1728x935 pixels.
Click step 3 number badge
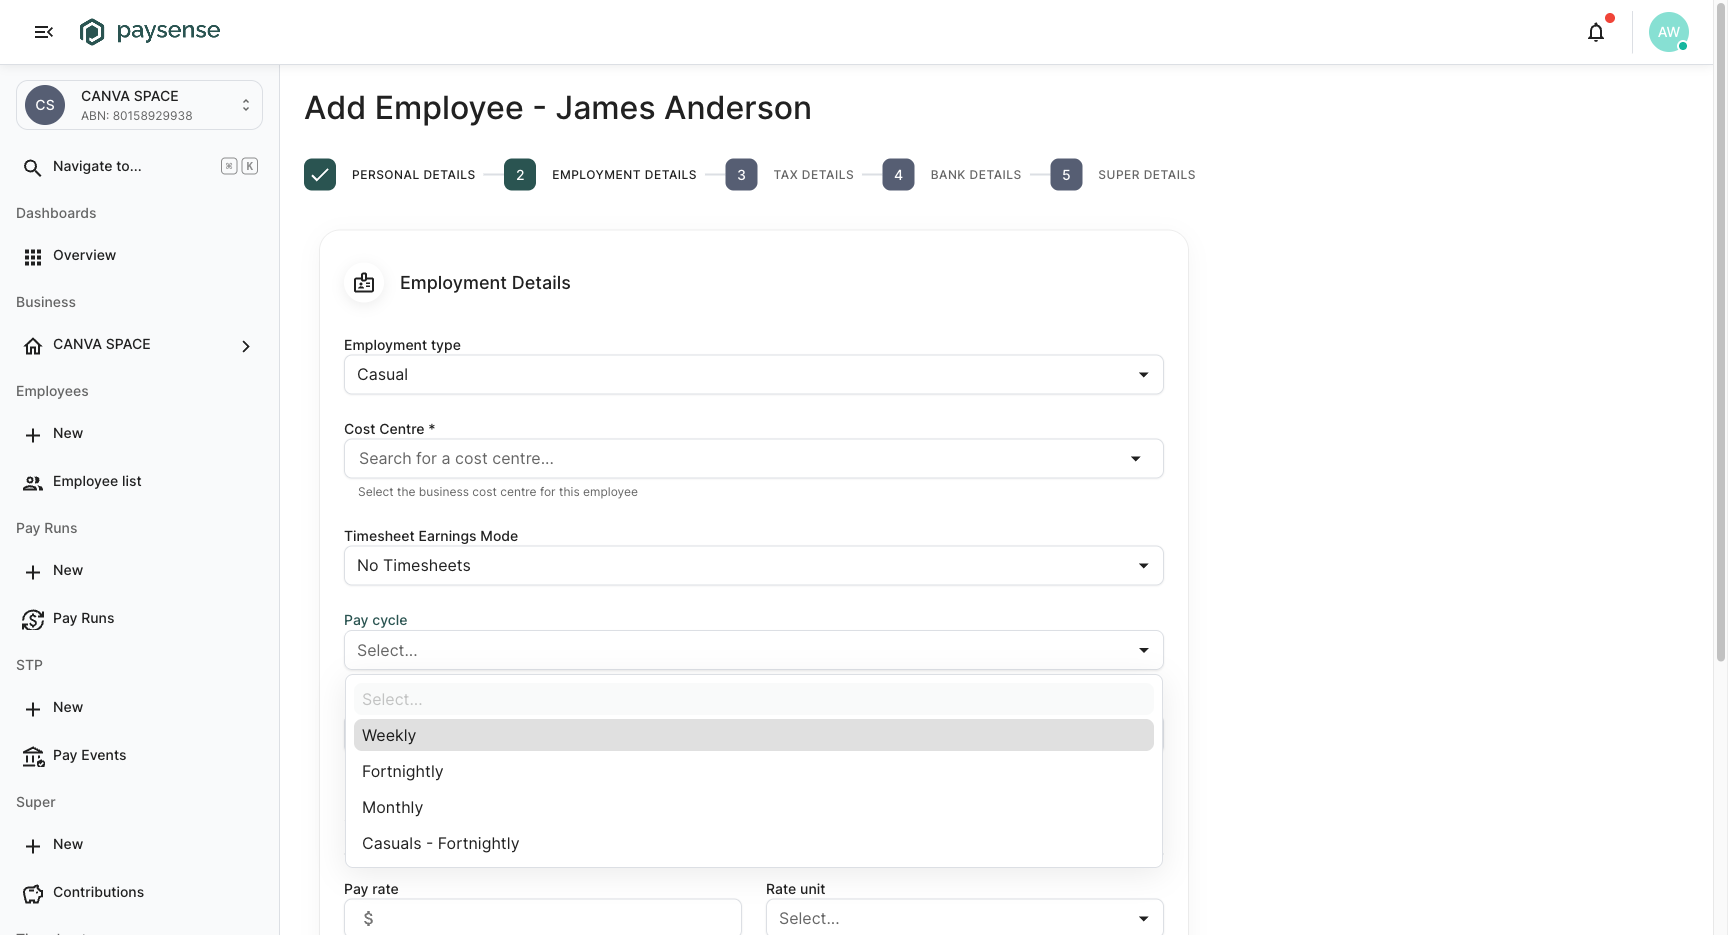pos(741,174)
